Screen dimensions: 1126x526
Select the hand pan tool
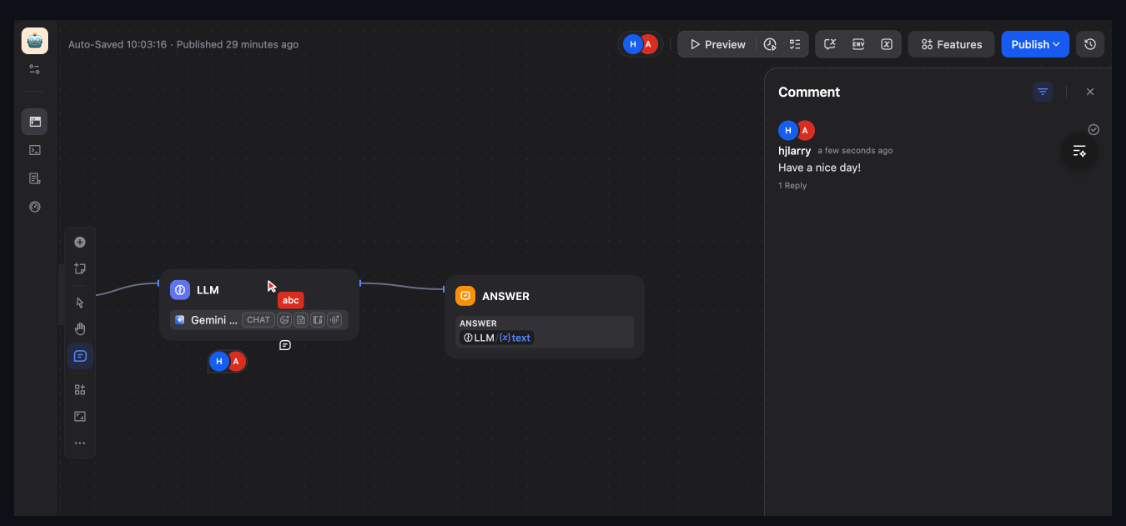tap(80, 329)
